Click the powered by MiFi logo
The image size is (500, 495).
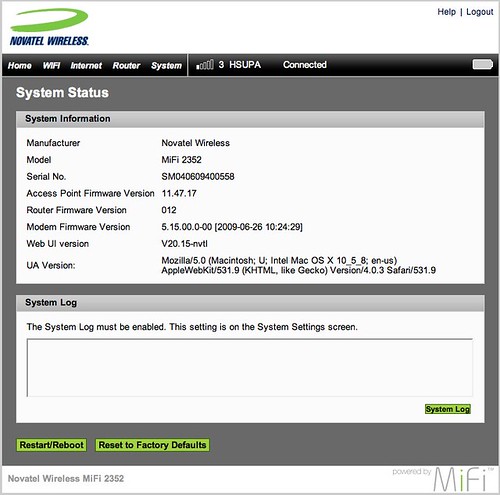click(443, 479)
